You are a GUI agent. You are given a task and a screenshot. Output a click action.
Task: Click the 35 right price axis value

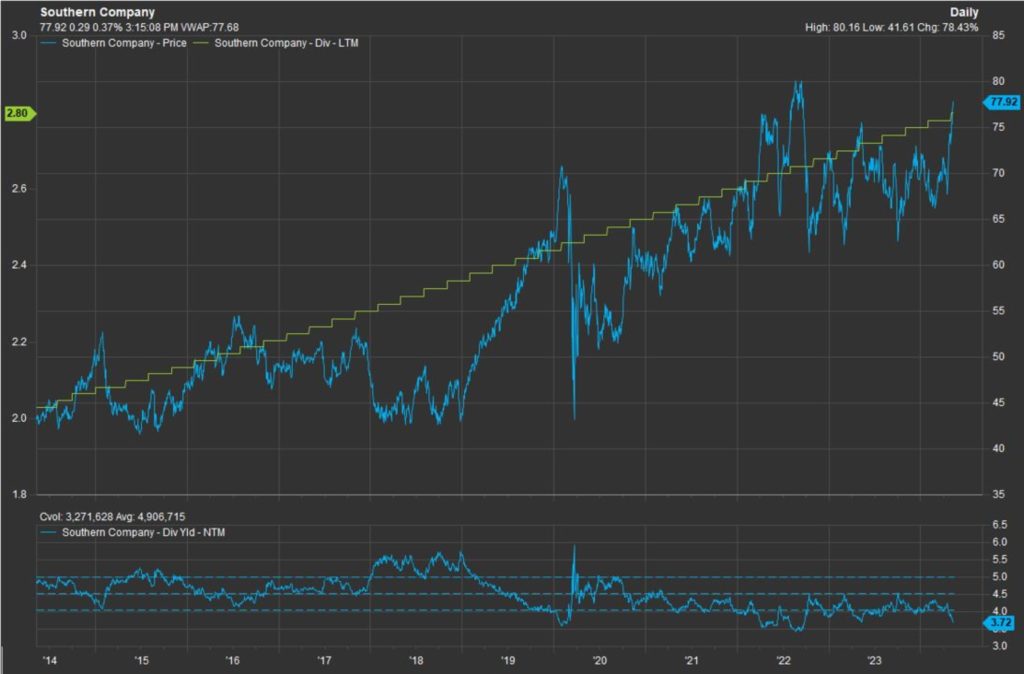click(x=999, y=494)
